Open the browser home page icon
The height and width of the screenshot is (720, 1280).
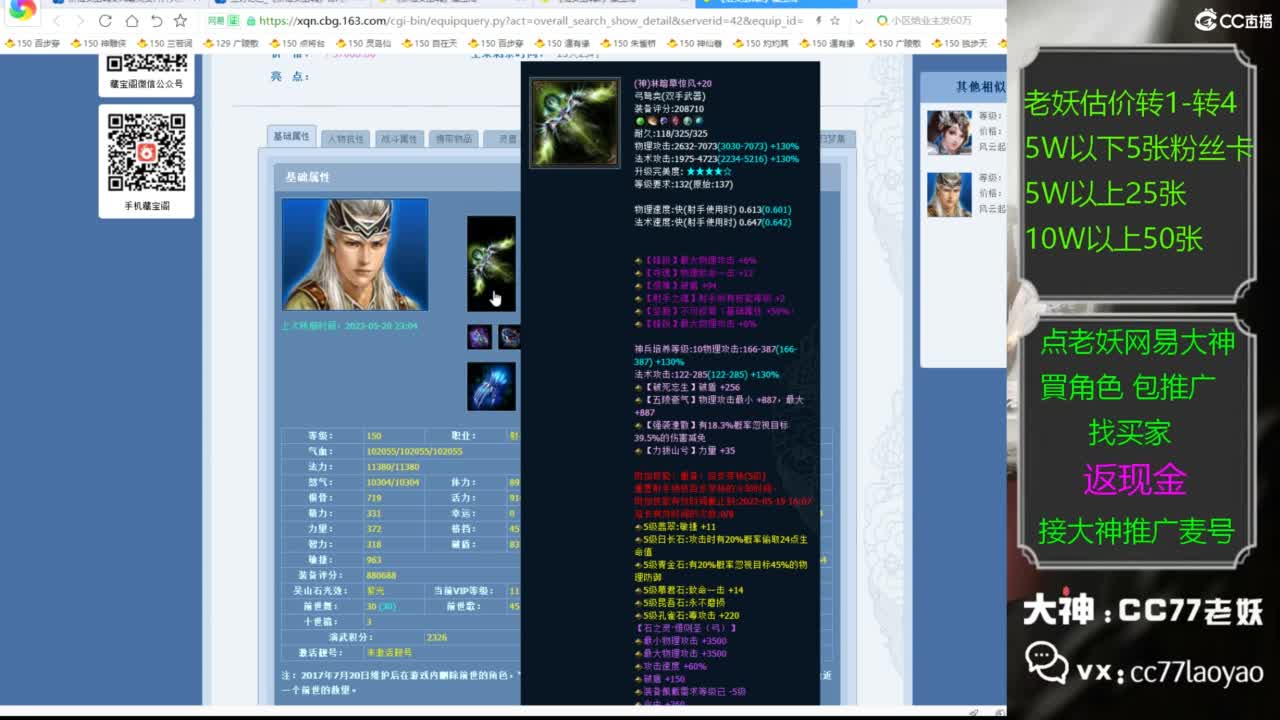131,20
